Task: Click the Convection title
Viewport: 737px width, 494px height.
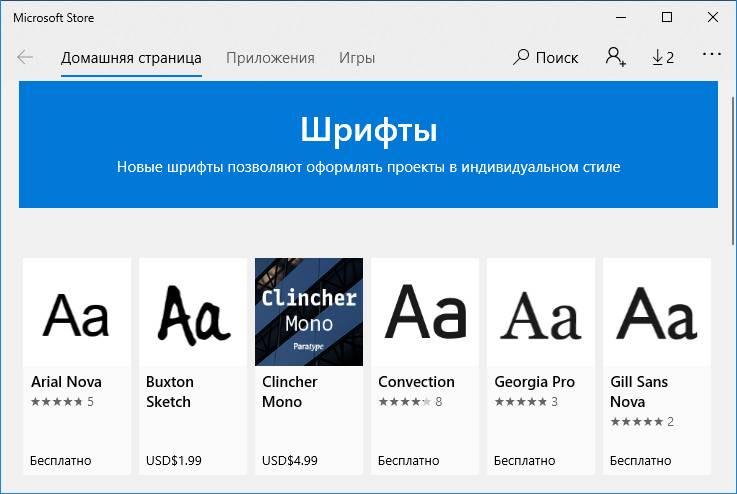Action: tap(416, 382)
